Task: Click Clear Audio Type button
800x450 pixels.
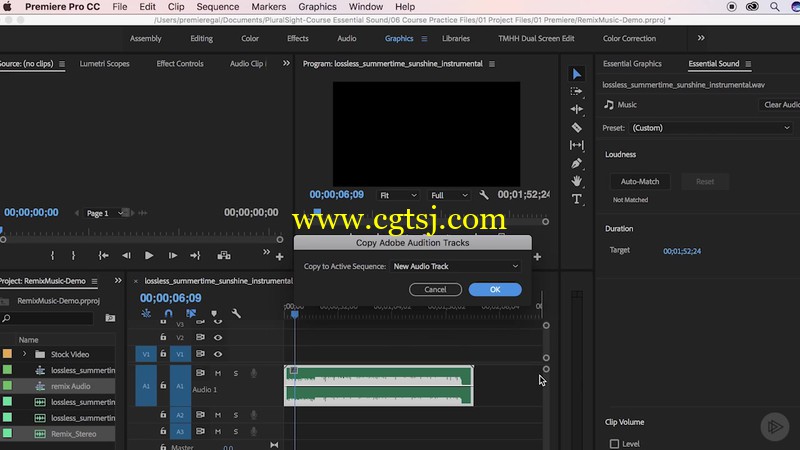Action: (780, 105)
